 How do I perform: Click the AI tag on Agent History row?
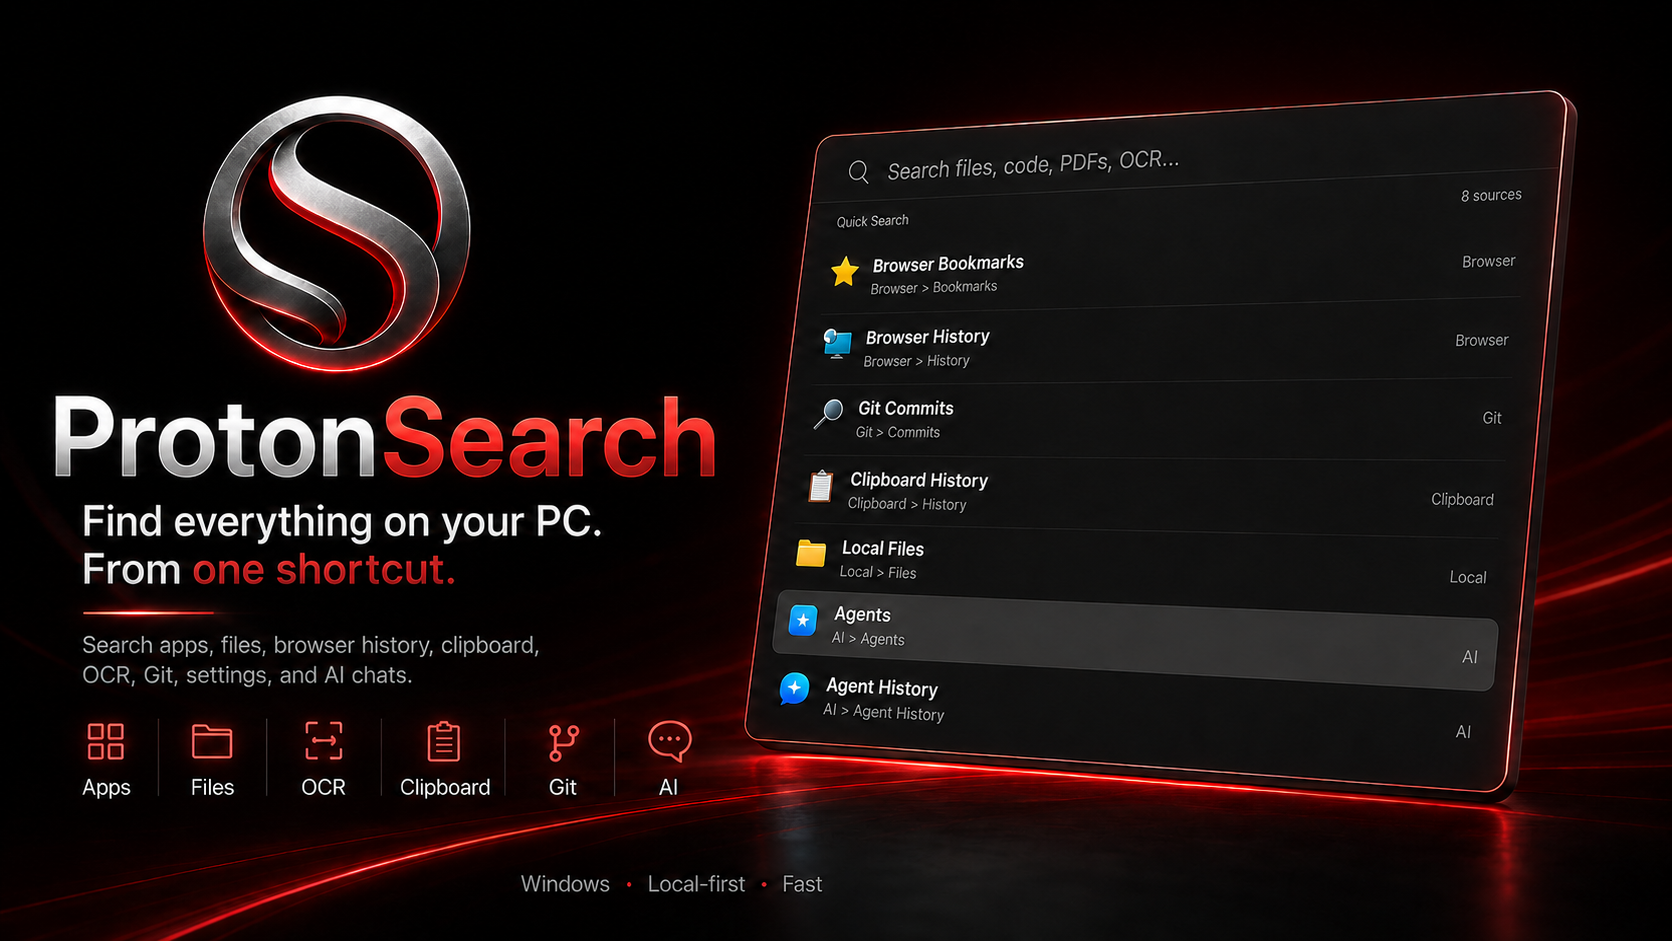pyautogui.click(x=1463, y=732)
